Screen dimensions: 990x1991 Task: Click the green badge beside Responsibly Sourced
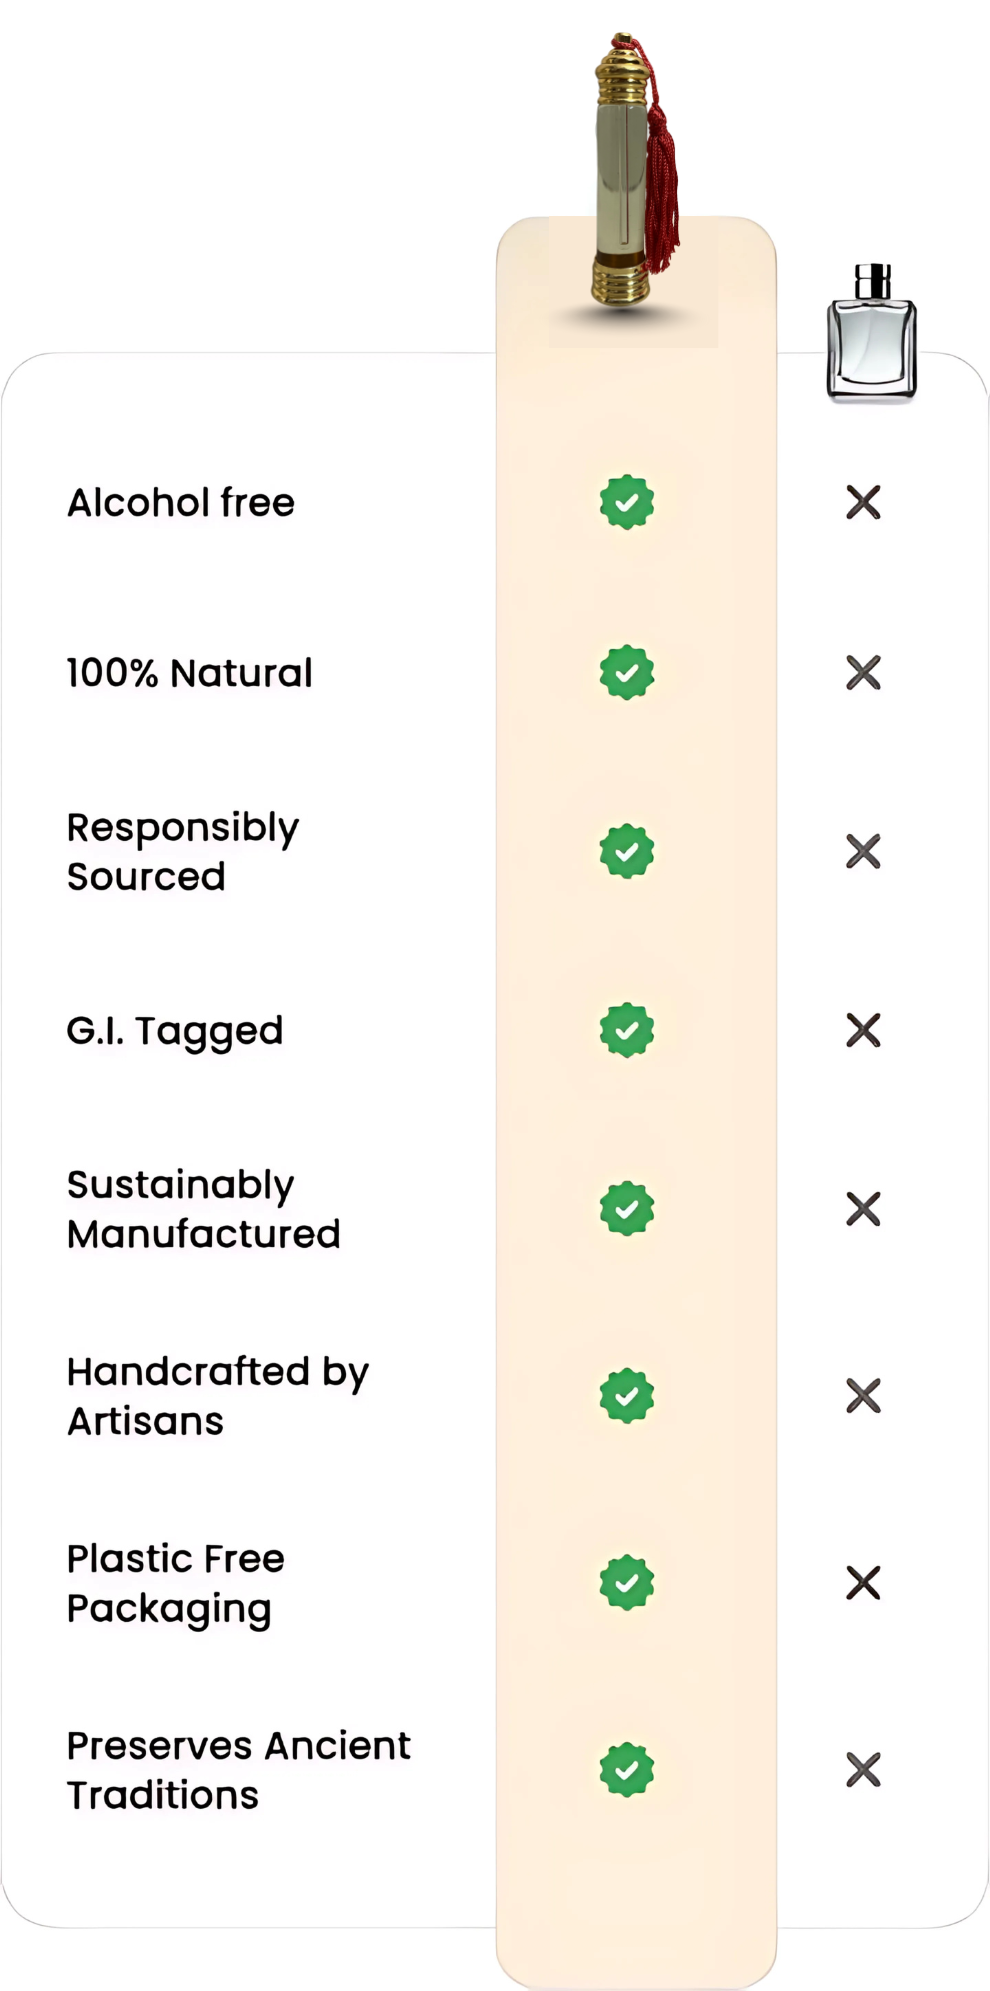point(627,851)
